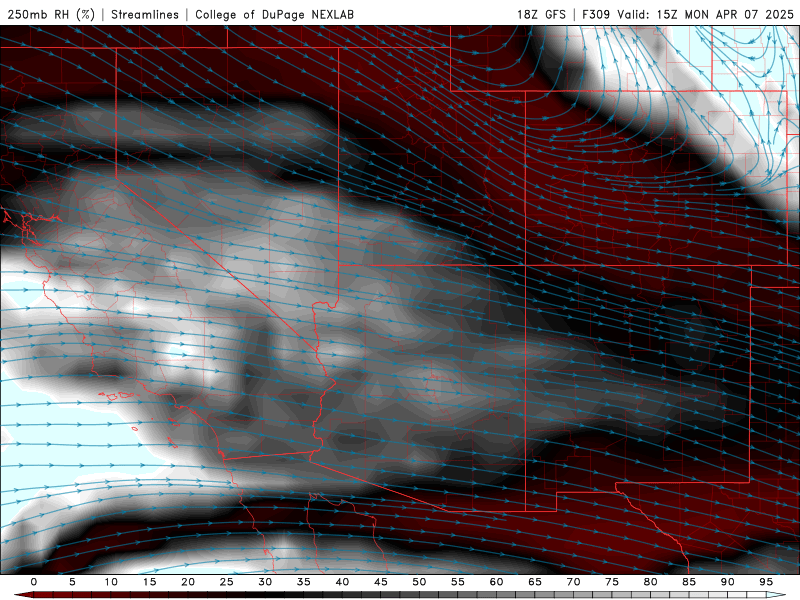Viewport: 800px width, 600px height.
Task: Click the '18Z GFS' model run label
Action: pos(541,14)
